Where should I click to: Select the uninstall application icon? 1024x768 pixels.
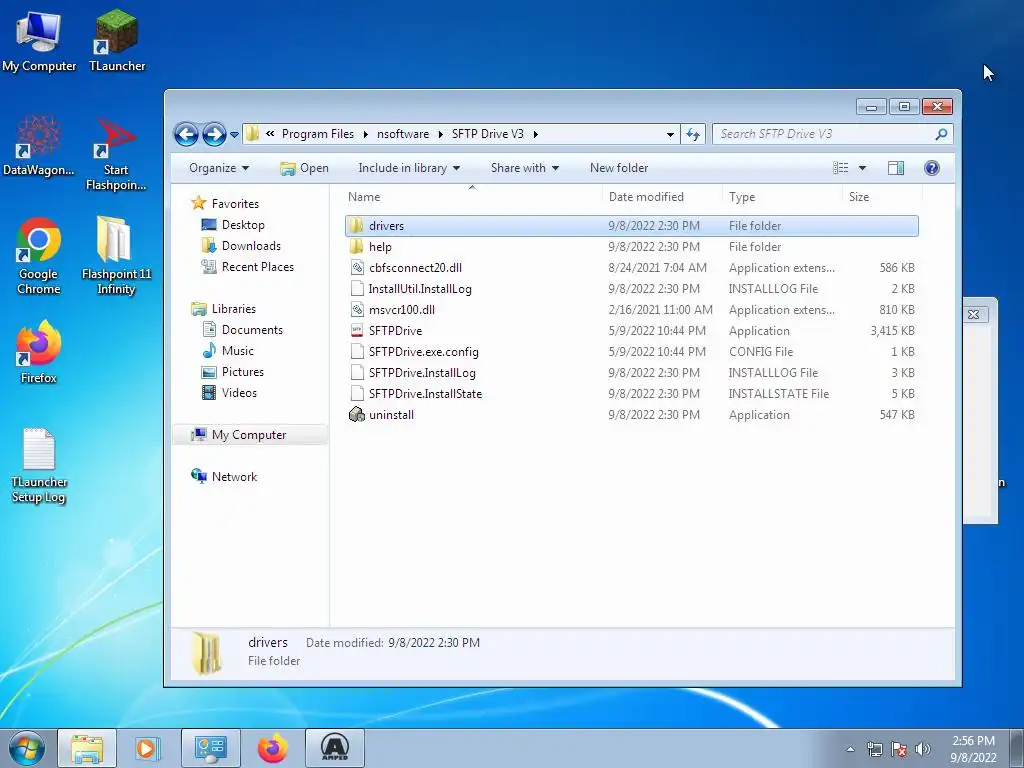[357, 415]
